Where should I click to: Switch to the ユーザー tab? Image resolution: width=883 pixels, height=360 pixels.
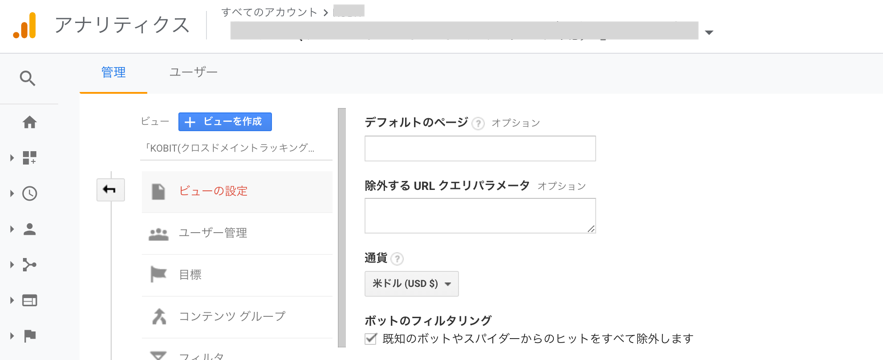tap(193, 72)
